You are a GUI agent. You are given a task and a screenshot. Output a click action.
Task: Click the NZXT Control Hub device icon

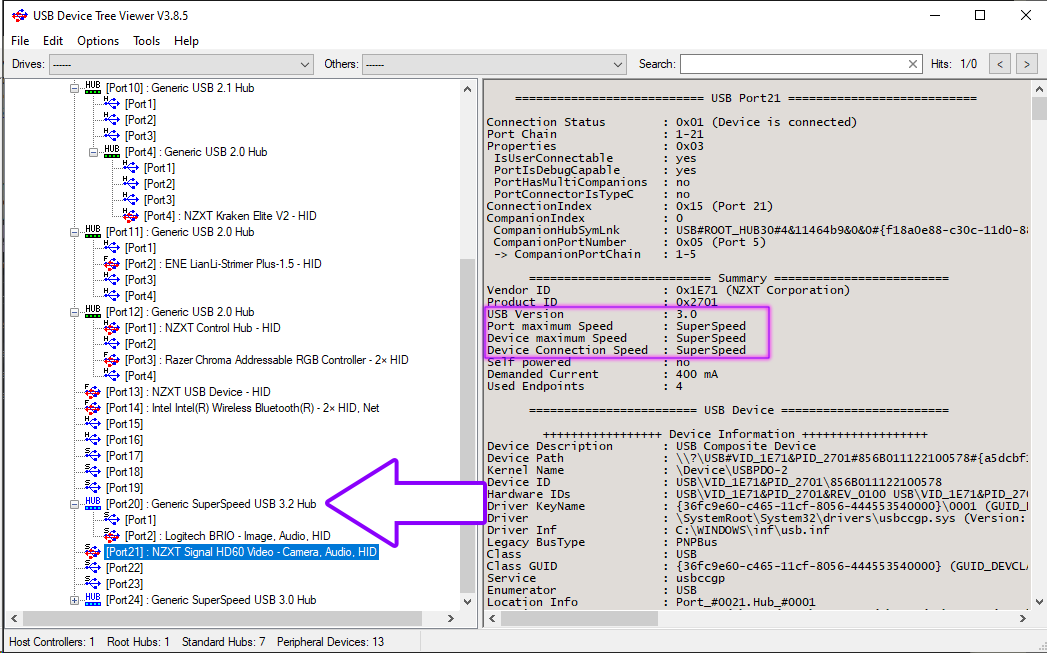tap(112, 328)
